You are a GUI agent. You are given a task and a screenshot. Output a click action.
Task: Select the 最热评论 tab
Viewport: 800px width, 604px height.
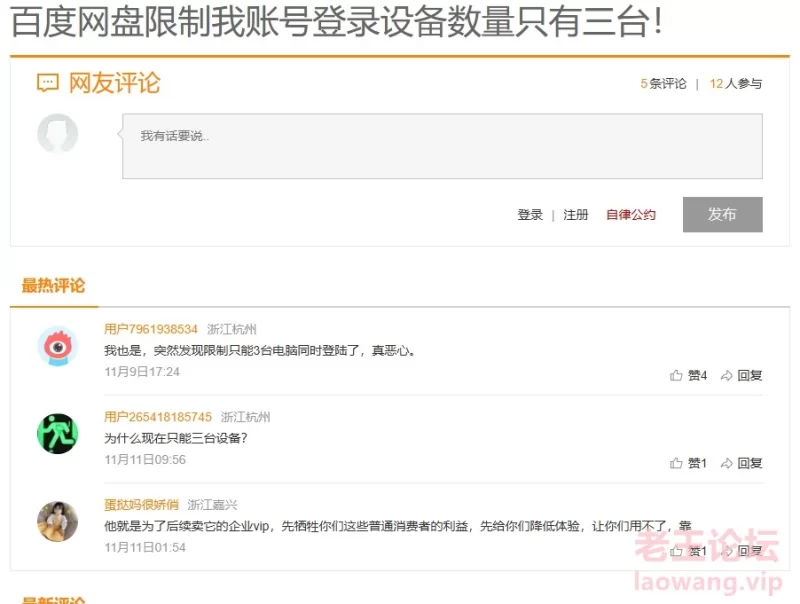tap(54, 286)
